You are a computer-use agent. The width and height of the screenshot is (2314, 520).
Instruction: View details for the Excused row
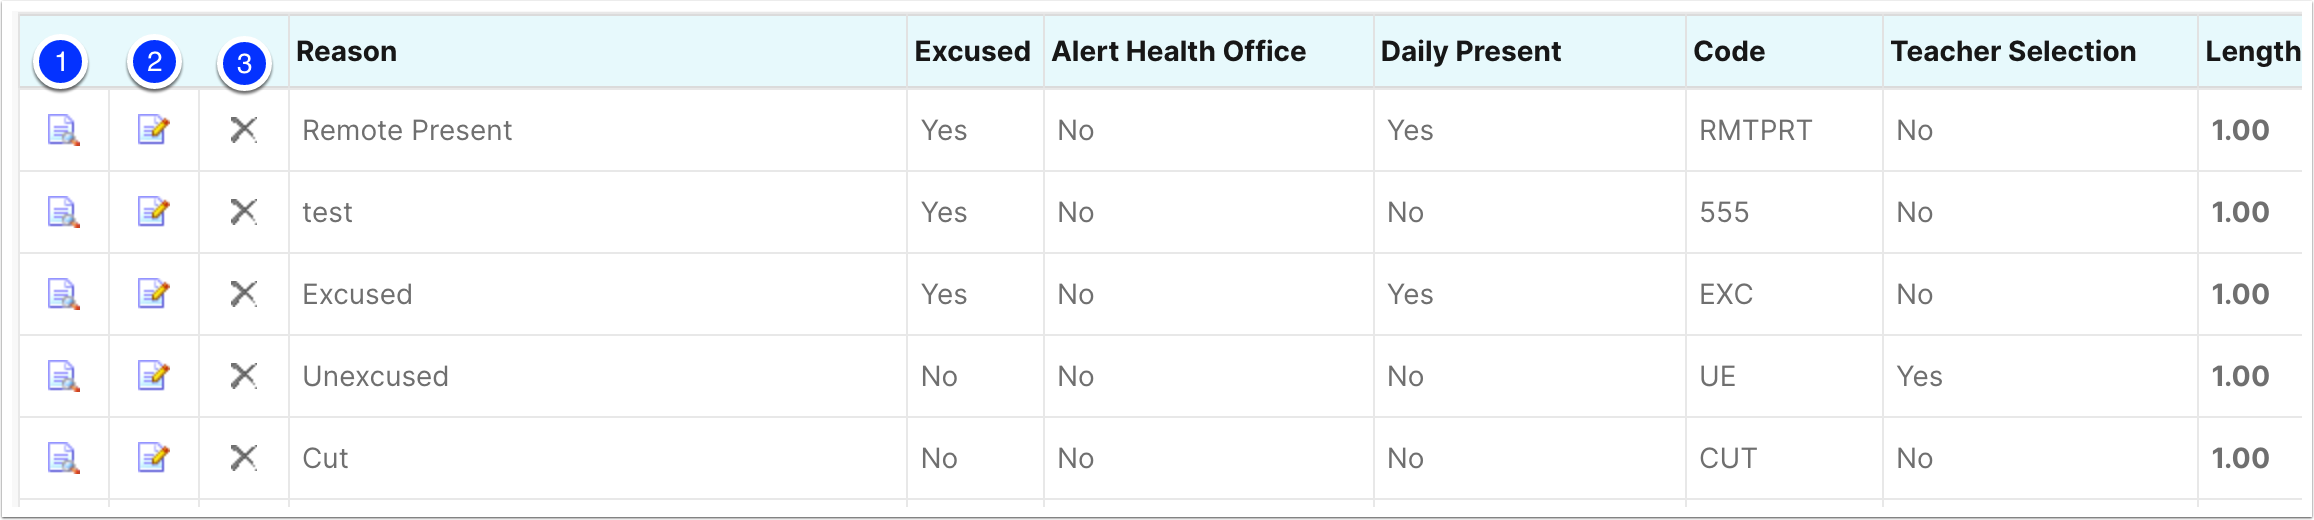pos(64,294)
